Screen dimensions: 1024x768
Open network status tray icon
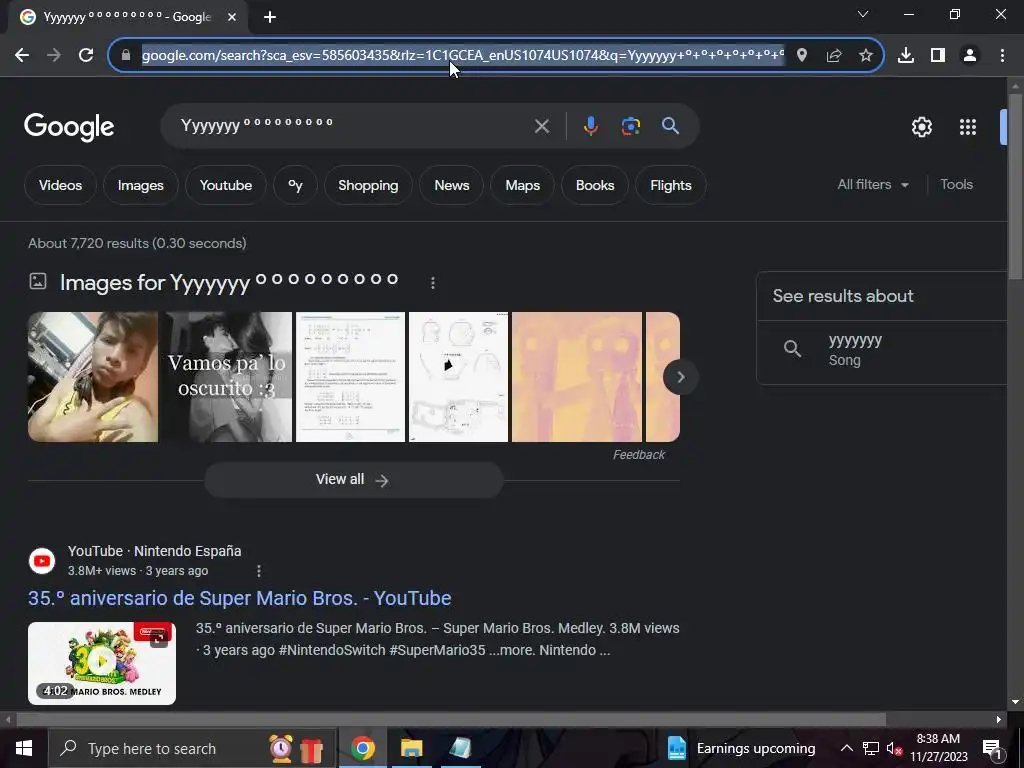(x=871, y=748)
